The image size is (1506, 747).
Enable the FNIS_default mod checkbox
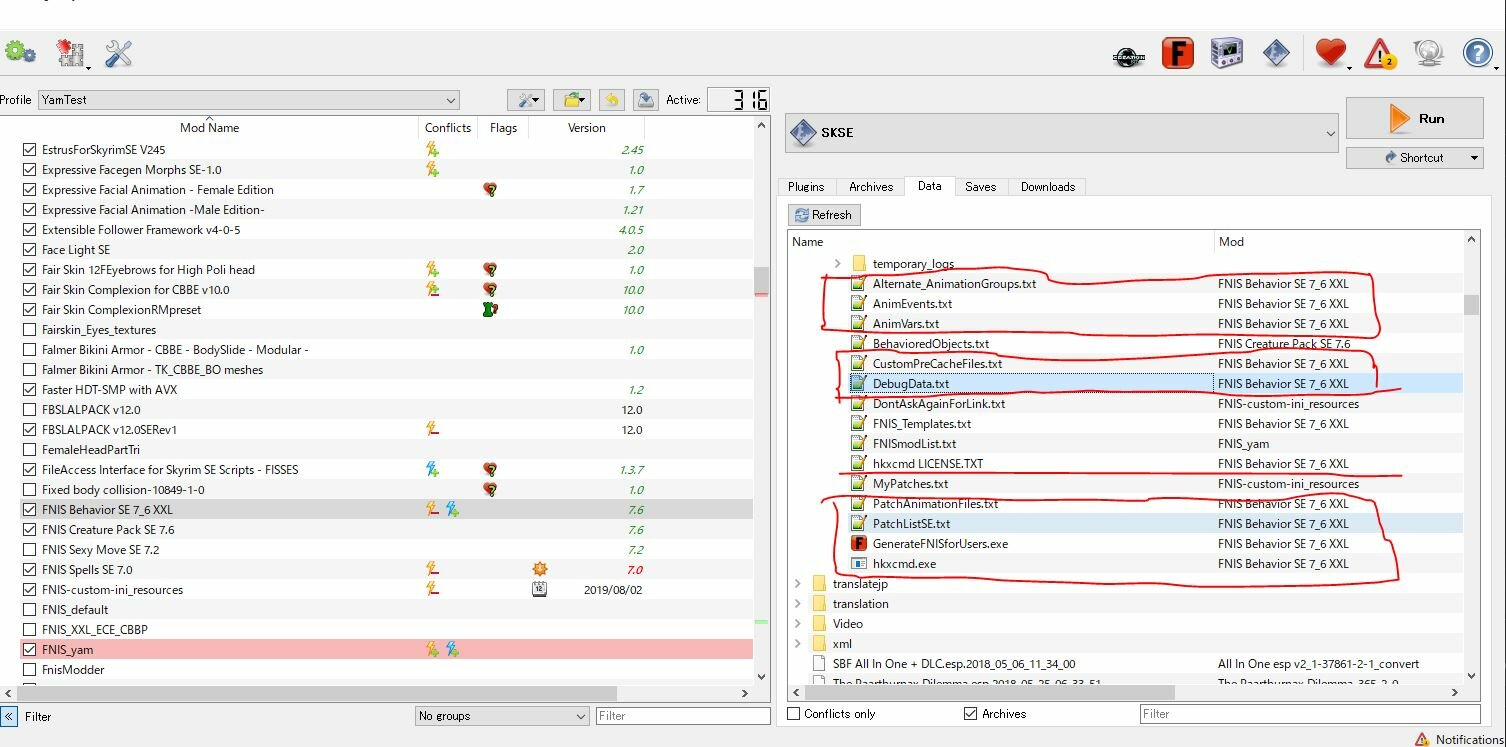point(29,609)
